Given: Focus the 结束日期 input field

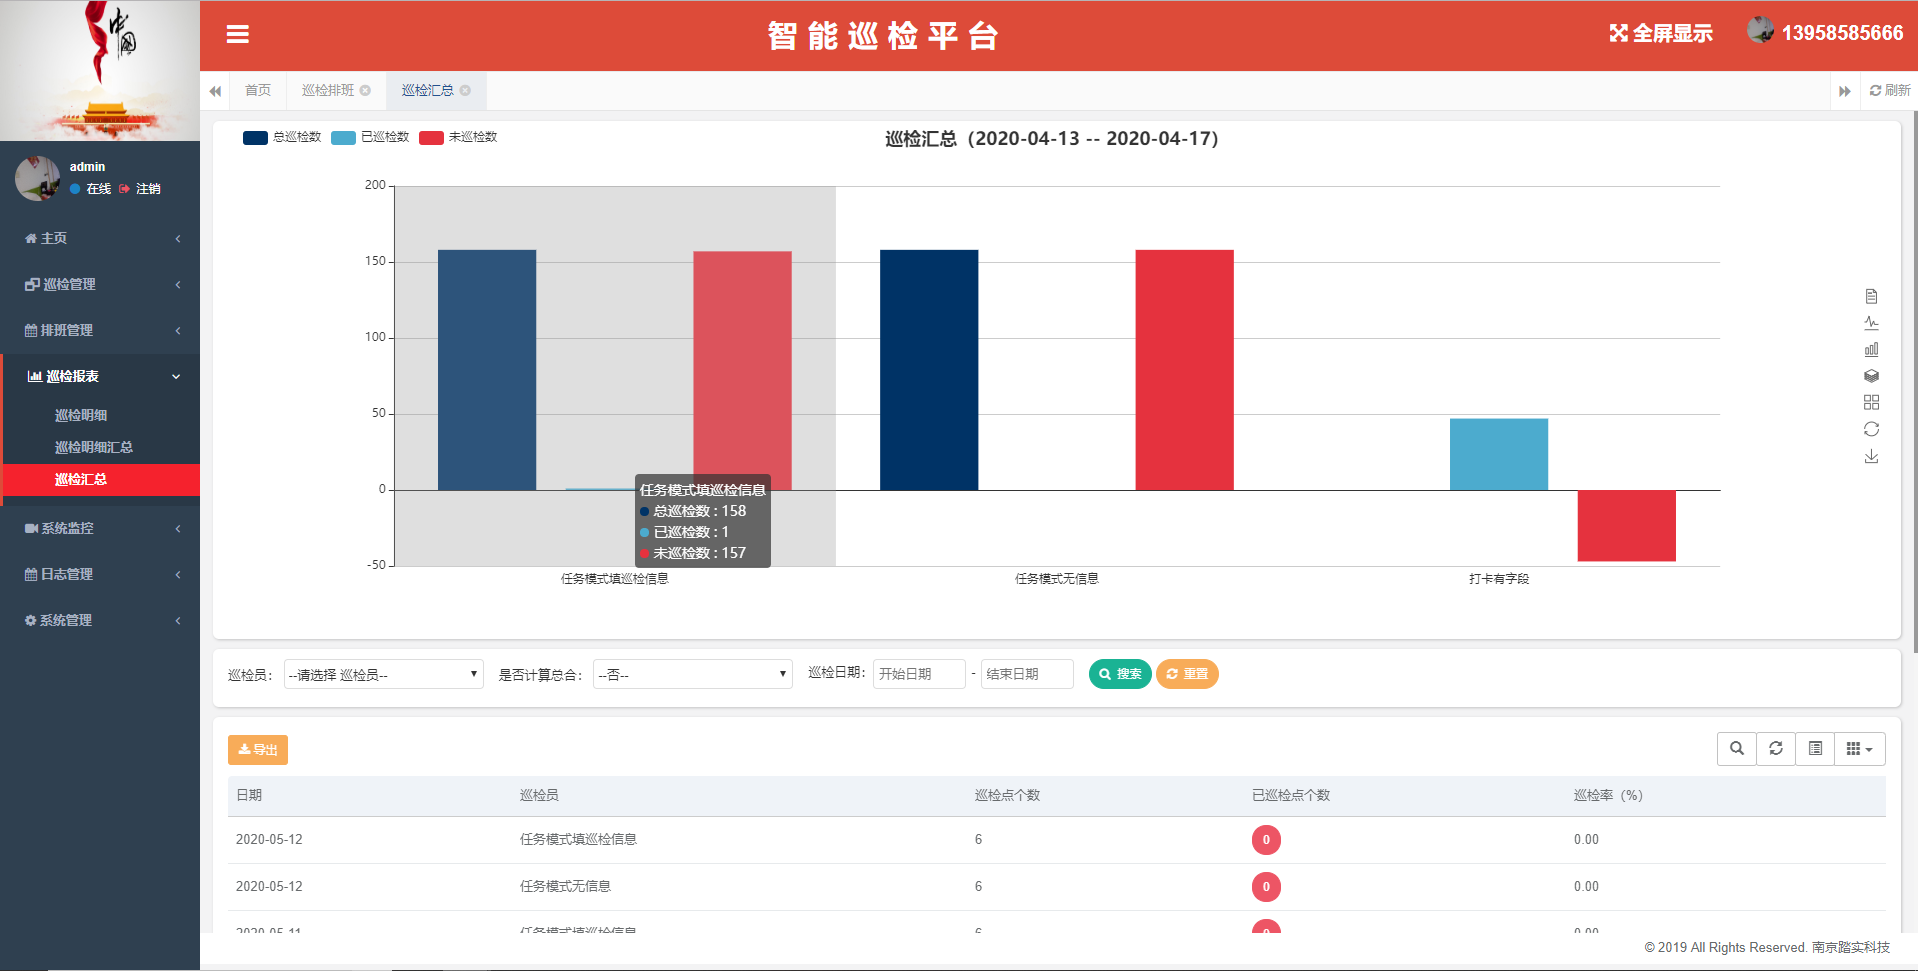Looking at the screenshot, I should pyautogui.click(x=1027, y=674).
